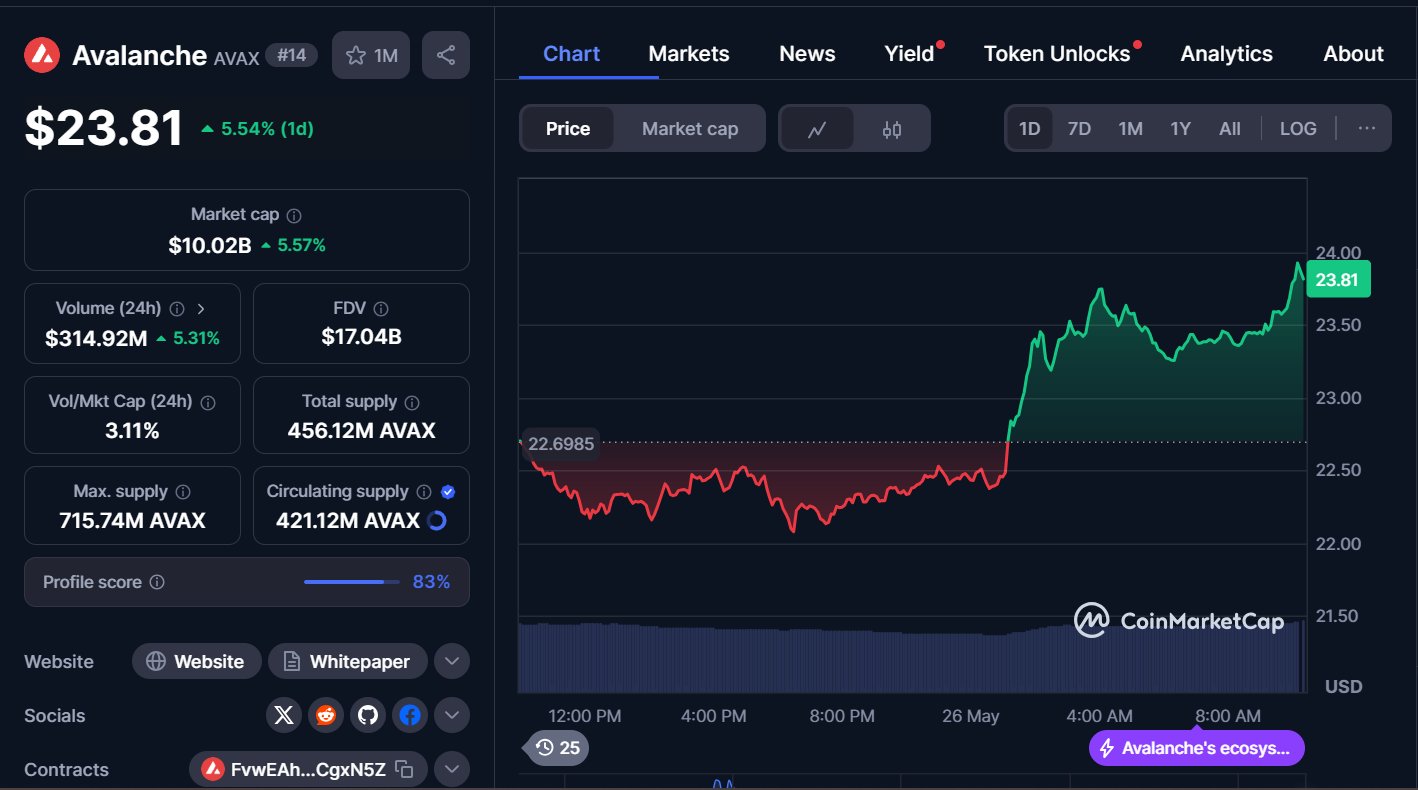Click the 5.54% (1d) change value
This screenshot has width=1418, height=790.
267,129
